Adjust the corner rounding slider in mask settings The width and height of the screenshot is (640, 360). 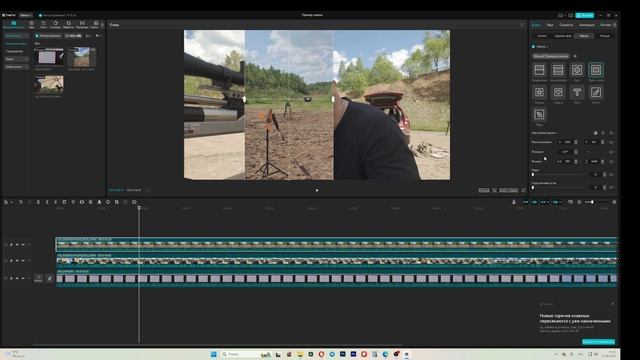(558, 188)
